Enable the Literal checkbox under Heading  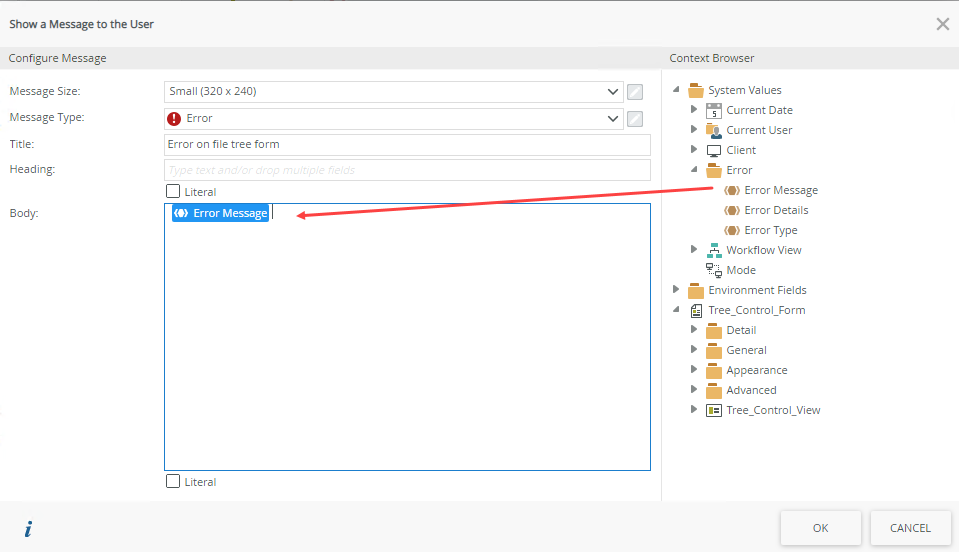click(x=173, y=191)
